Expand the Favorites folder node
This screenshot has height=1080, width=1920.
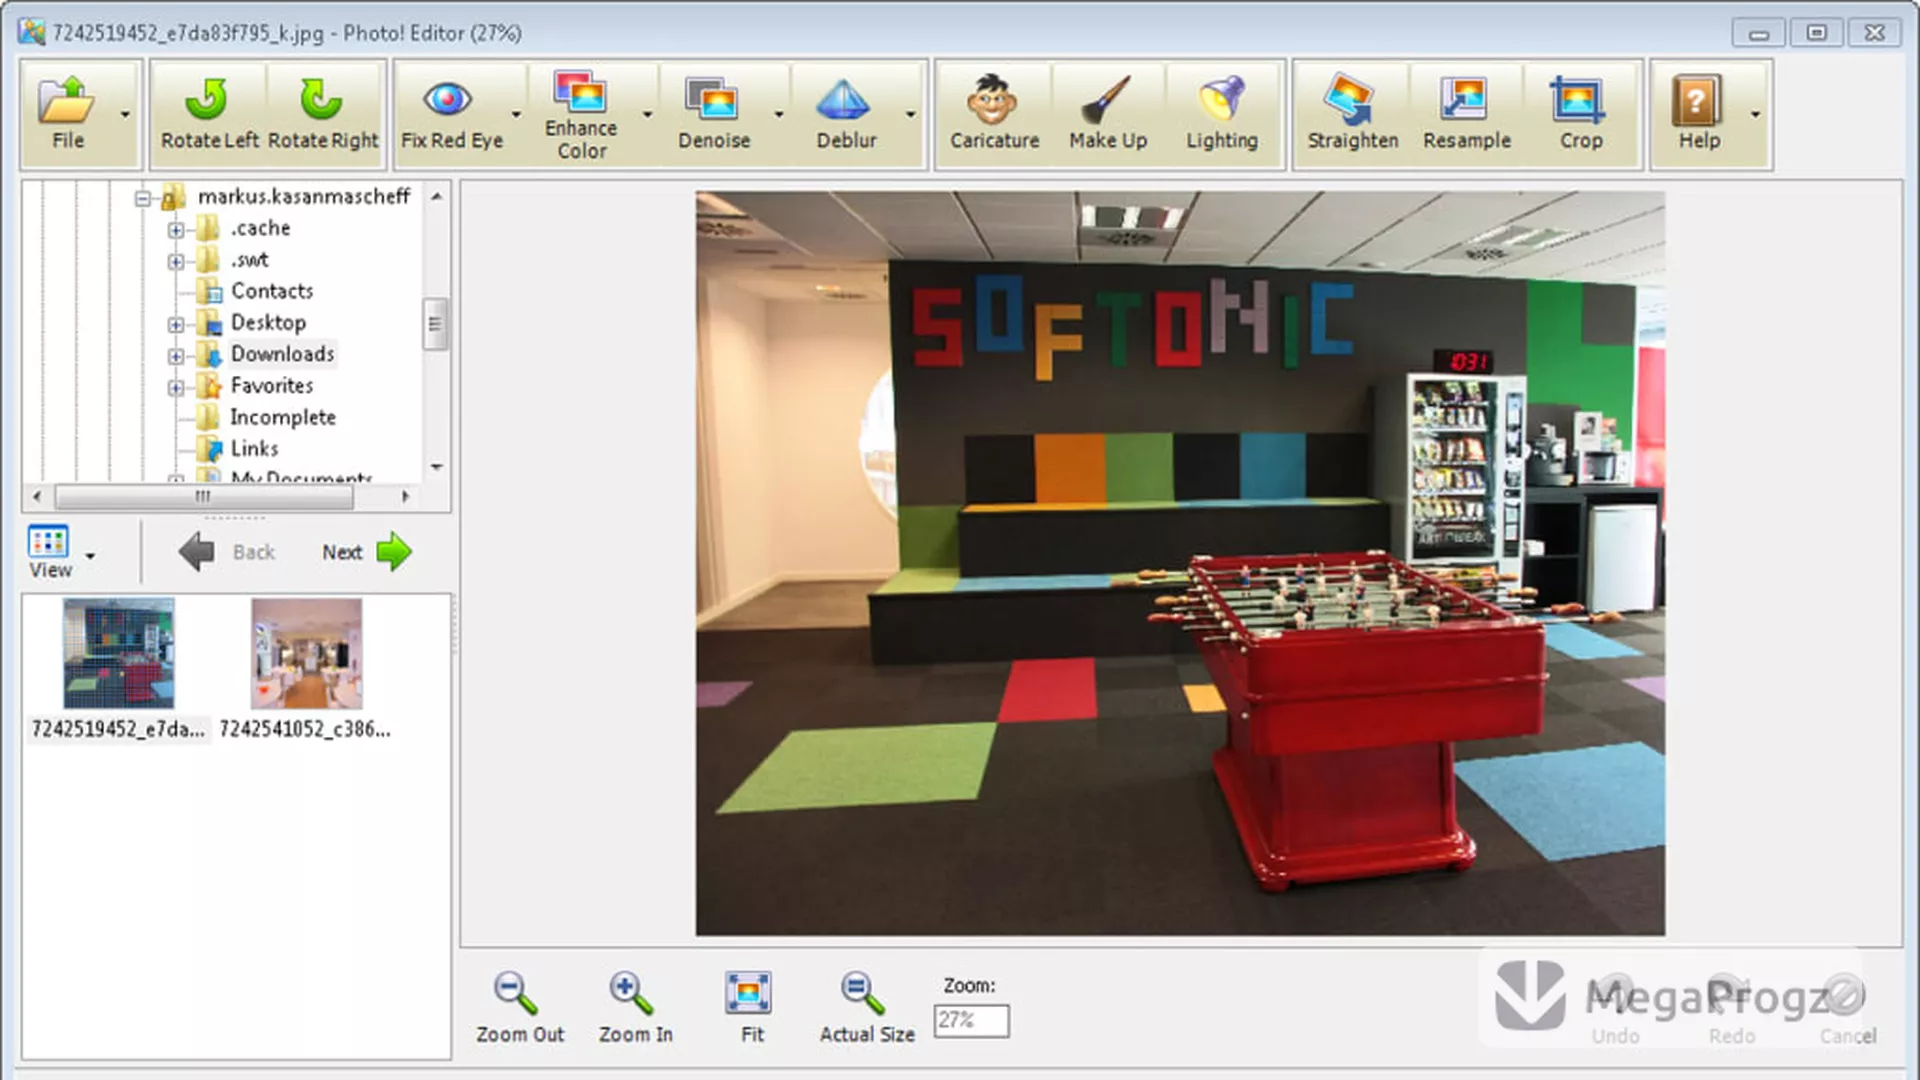point(176,388)
